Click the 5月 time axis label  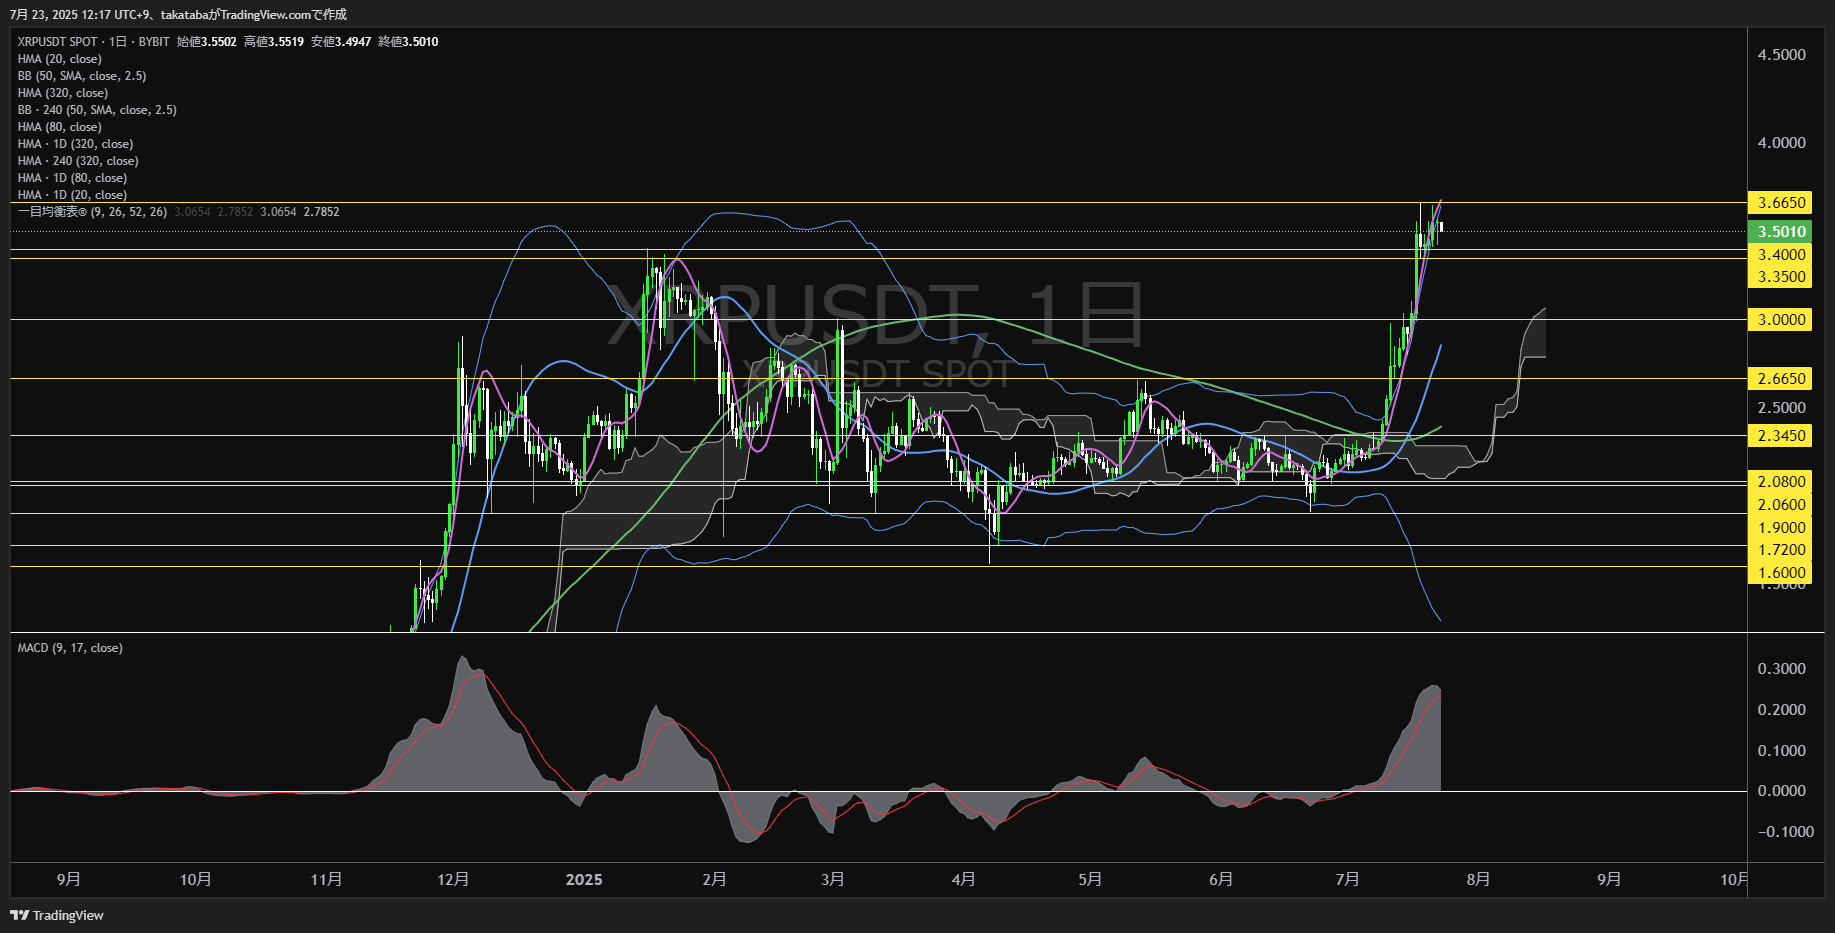point(1090,880)
